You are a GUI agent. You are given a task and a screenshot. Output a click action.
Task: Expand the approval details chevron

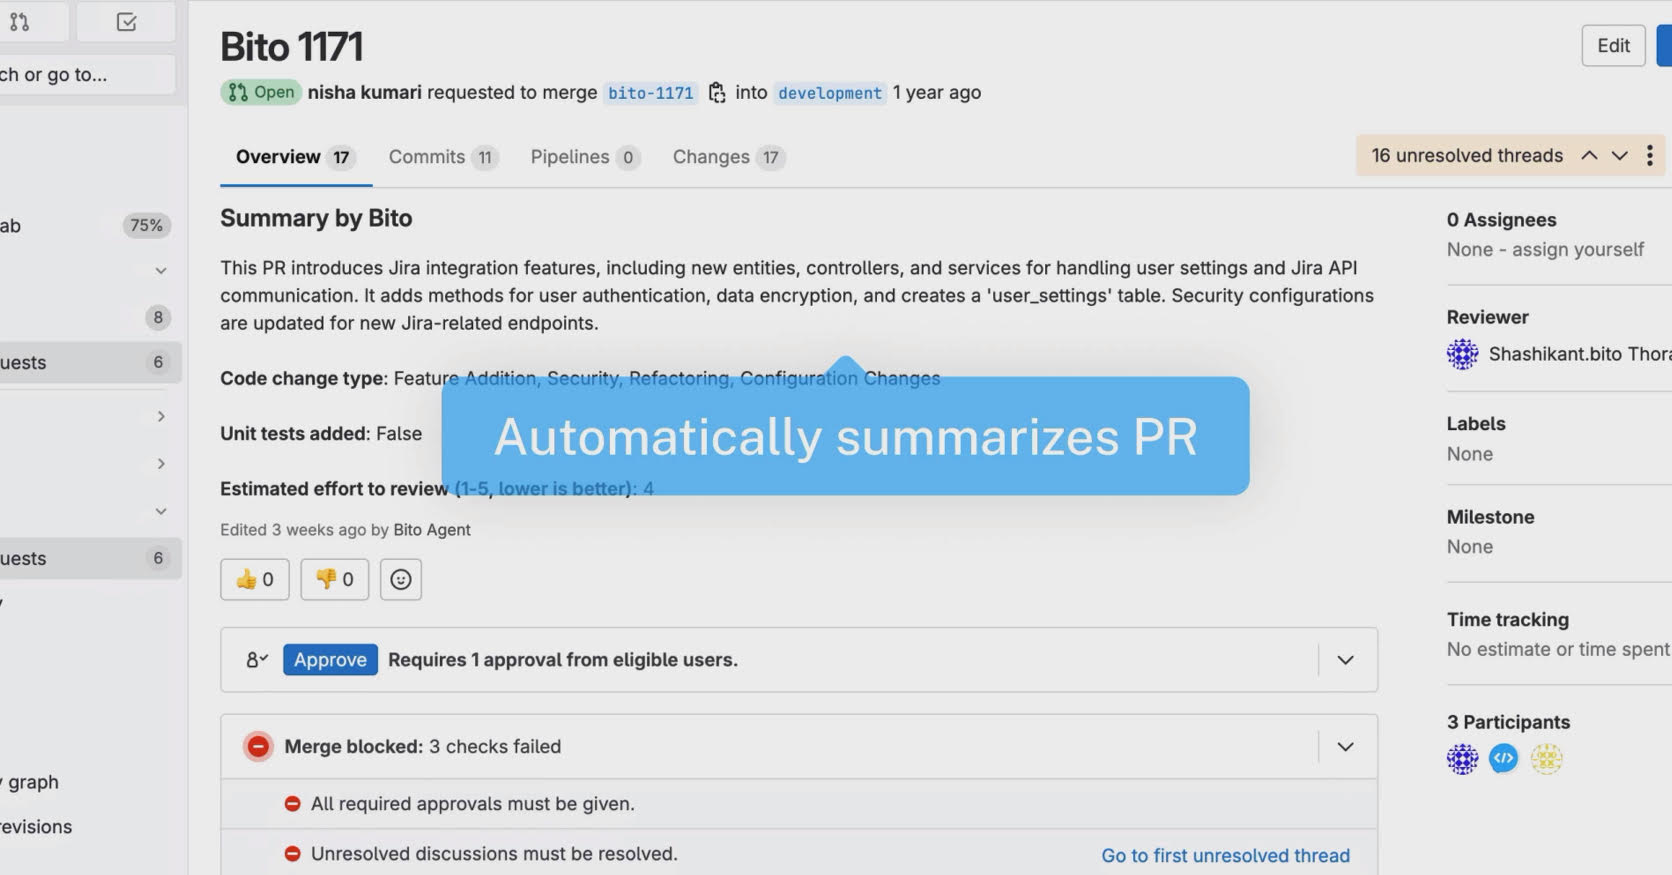(1345, 660)
